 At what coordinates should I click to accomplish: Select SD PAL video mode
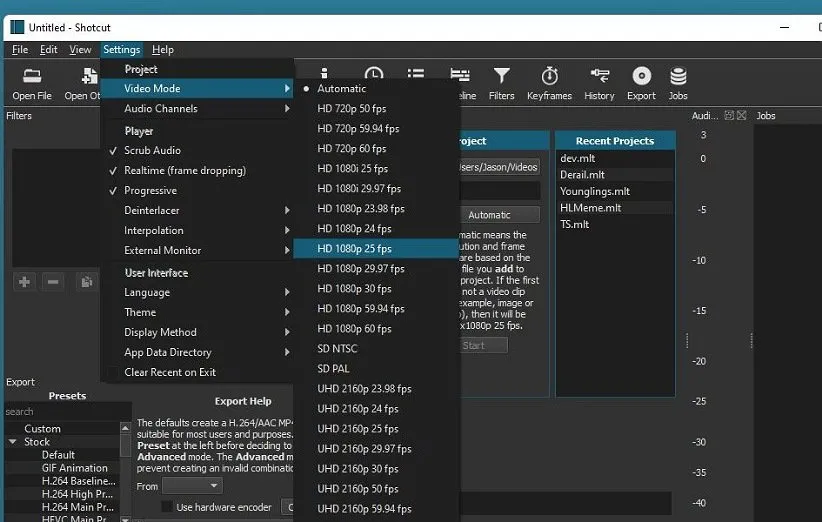click(376, 368)
